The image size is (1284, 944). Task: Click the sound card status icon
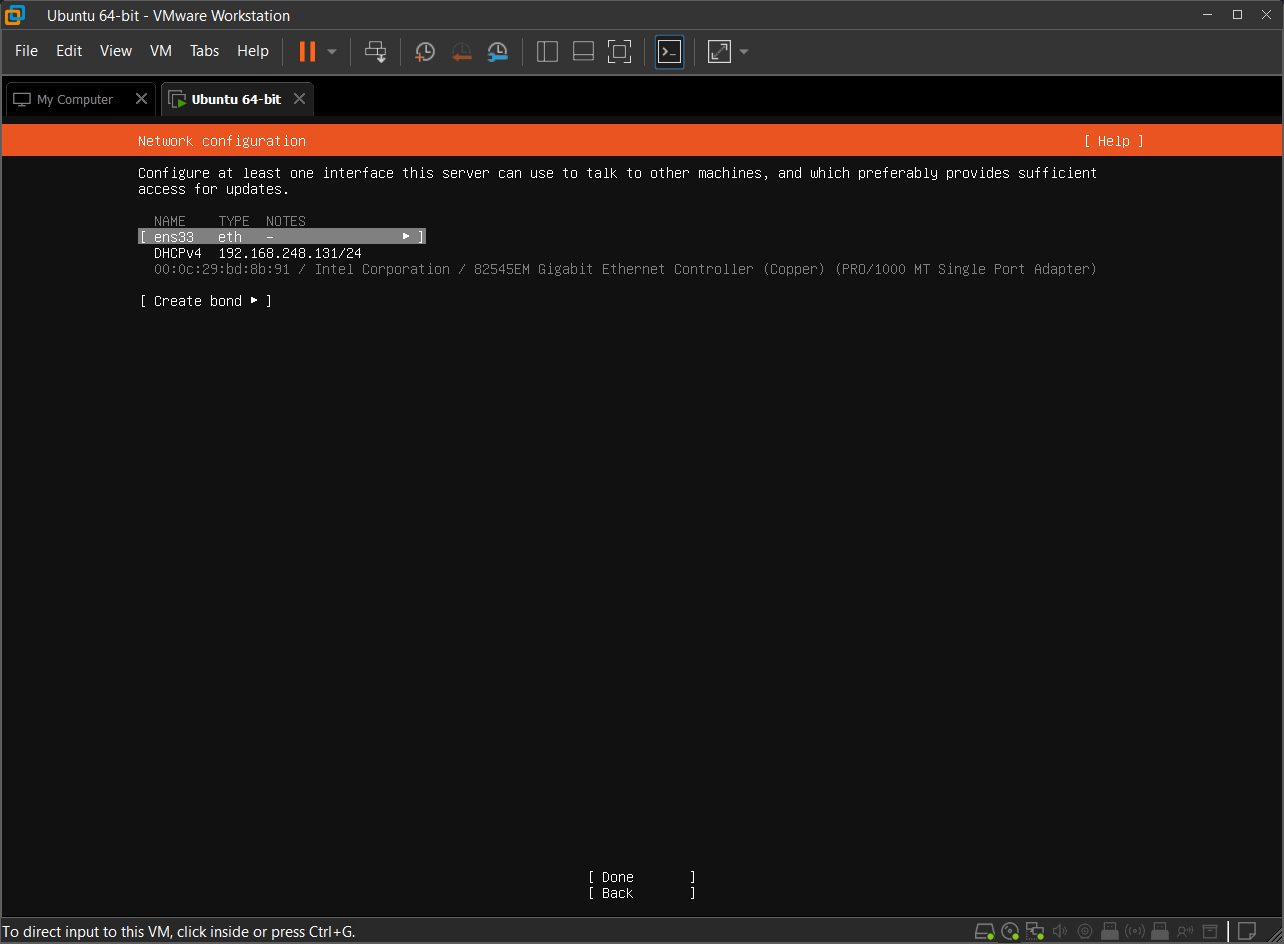[1060, 931]
